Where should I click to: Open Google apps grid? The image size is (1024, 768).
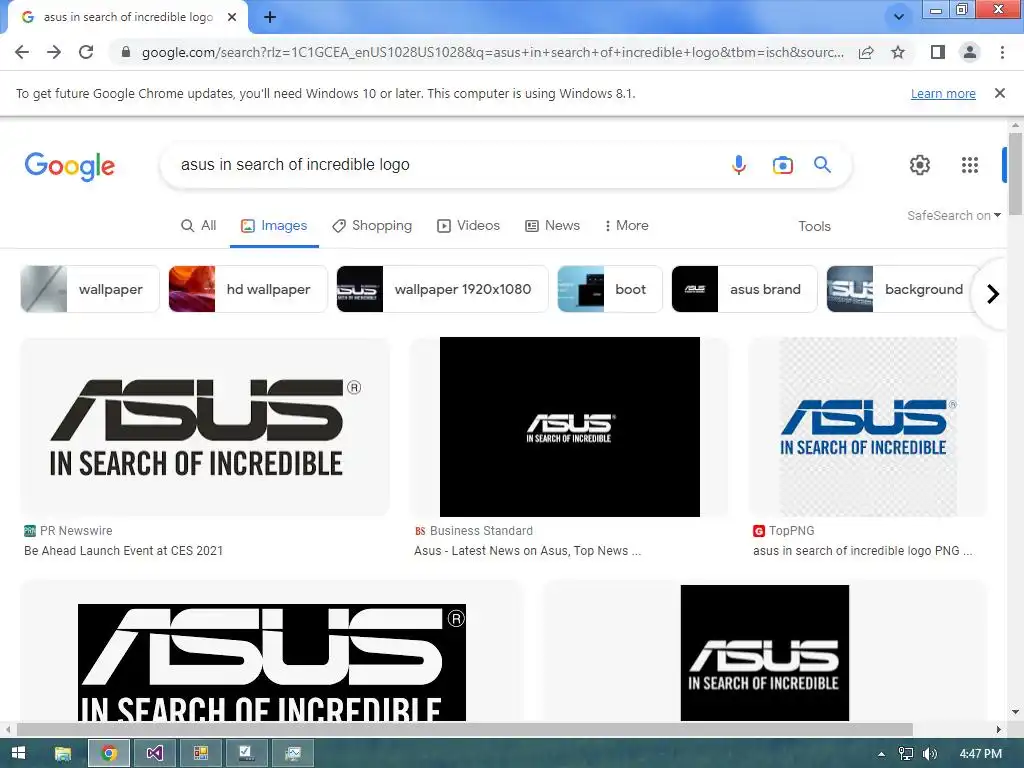970,165
